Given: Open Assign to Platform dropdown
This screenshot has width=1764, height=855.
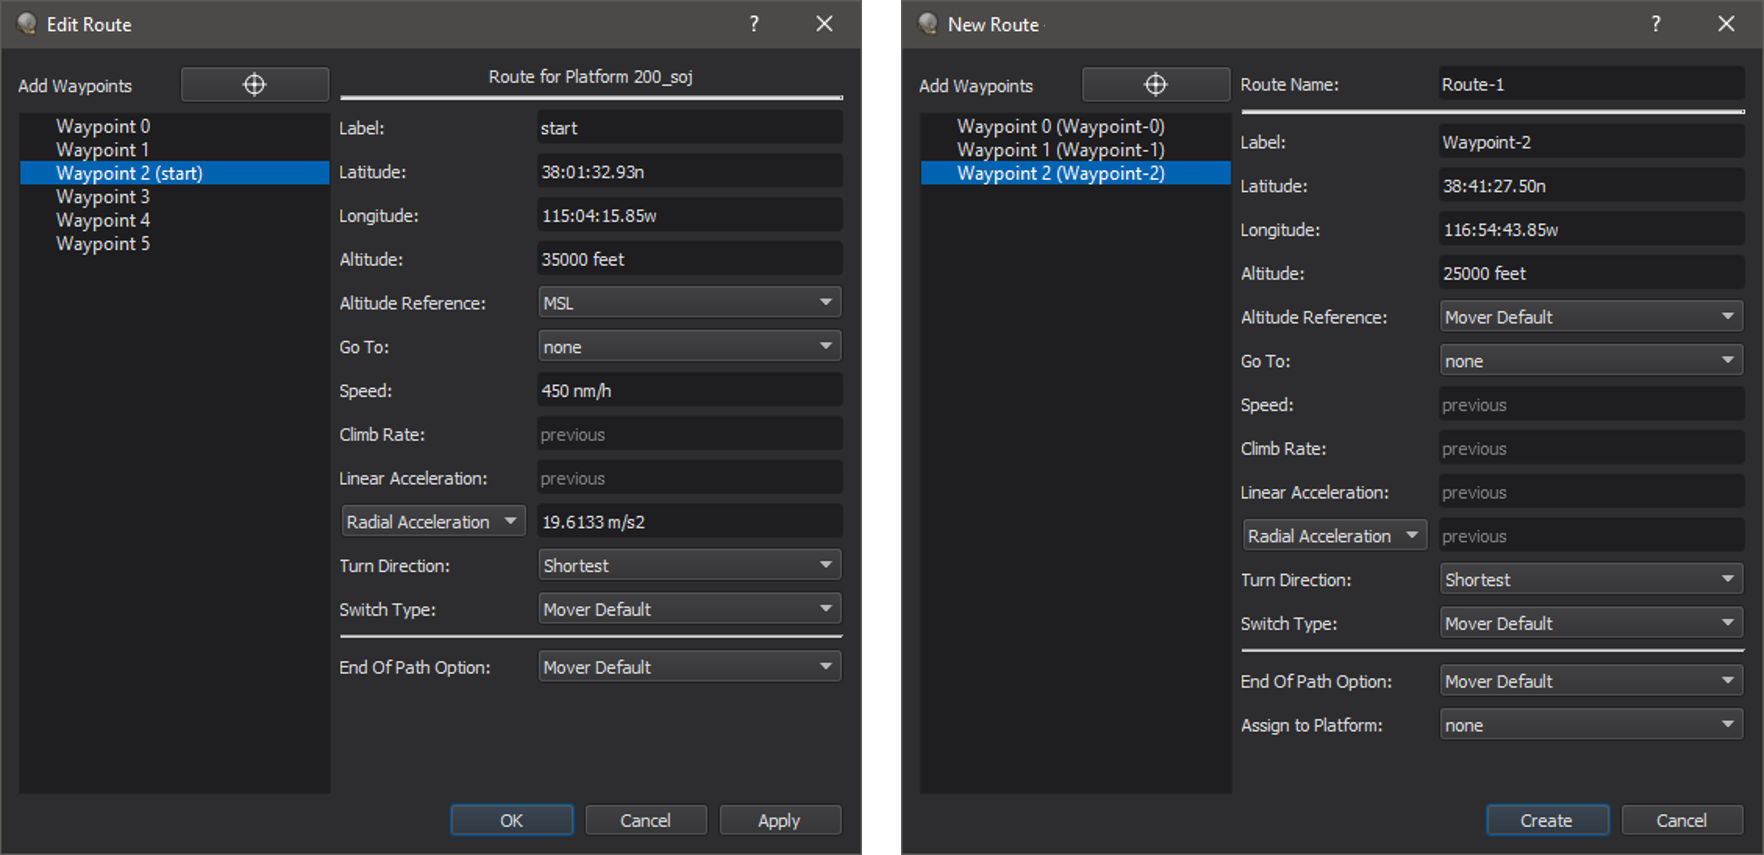Looking at the screenshot, I should click(1591, 725).
